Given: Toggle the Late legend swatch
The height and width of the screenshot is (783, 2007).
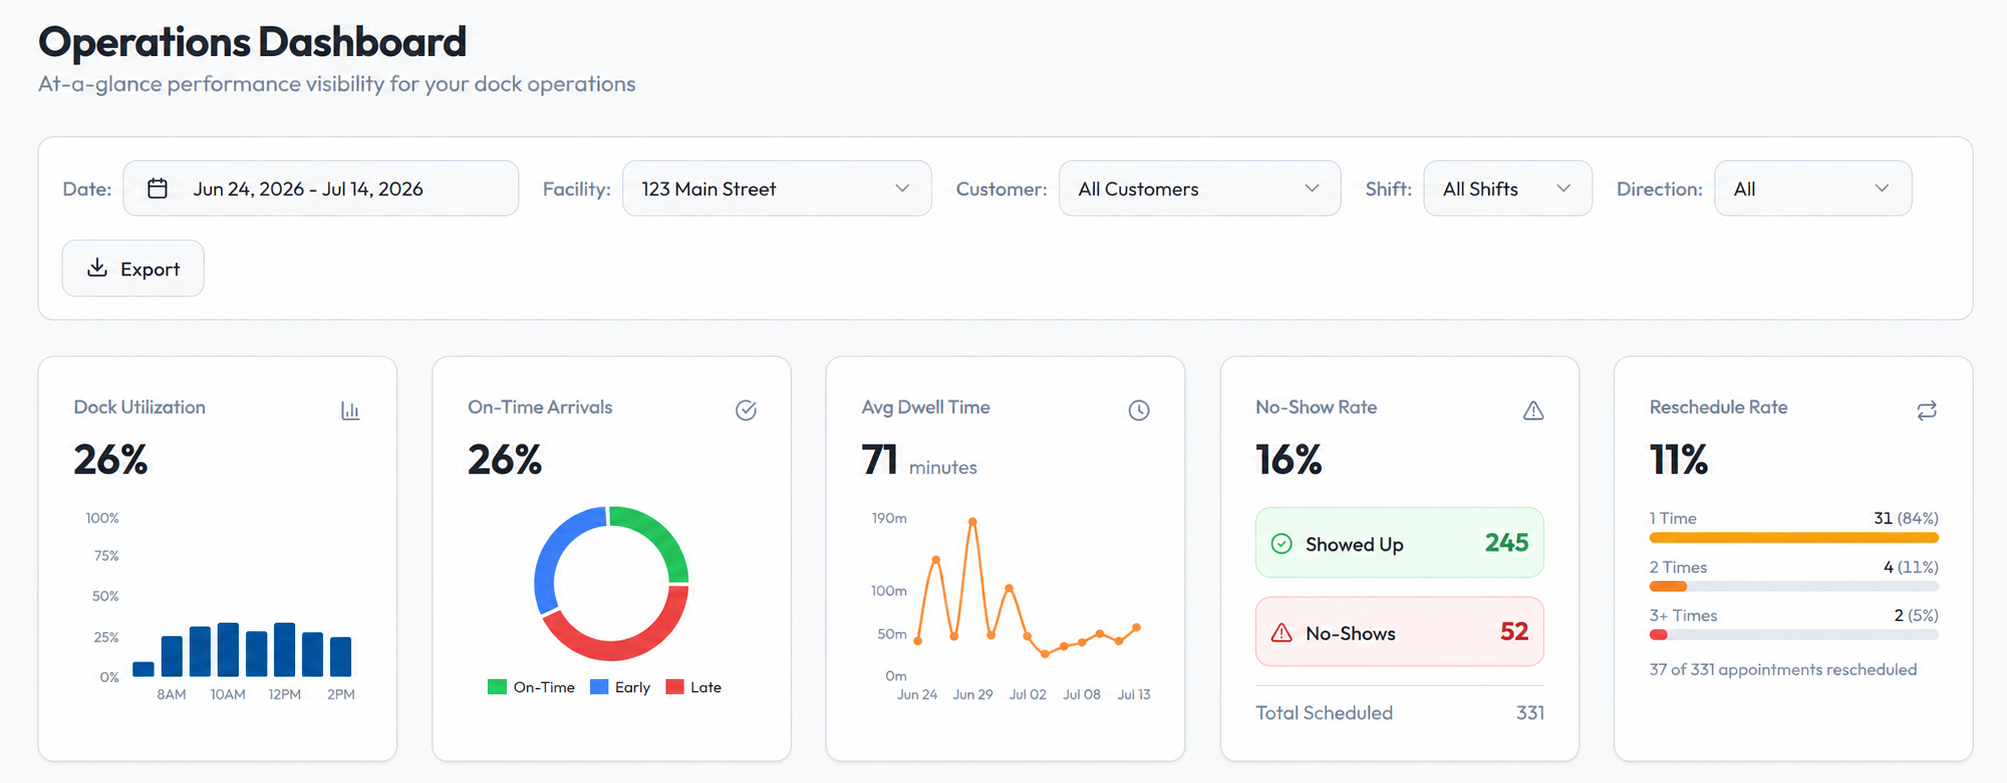Looking at the screenshot, I should pos(675,687).
